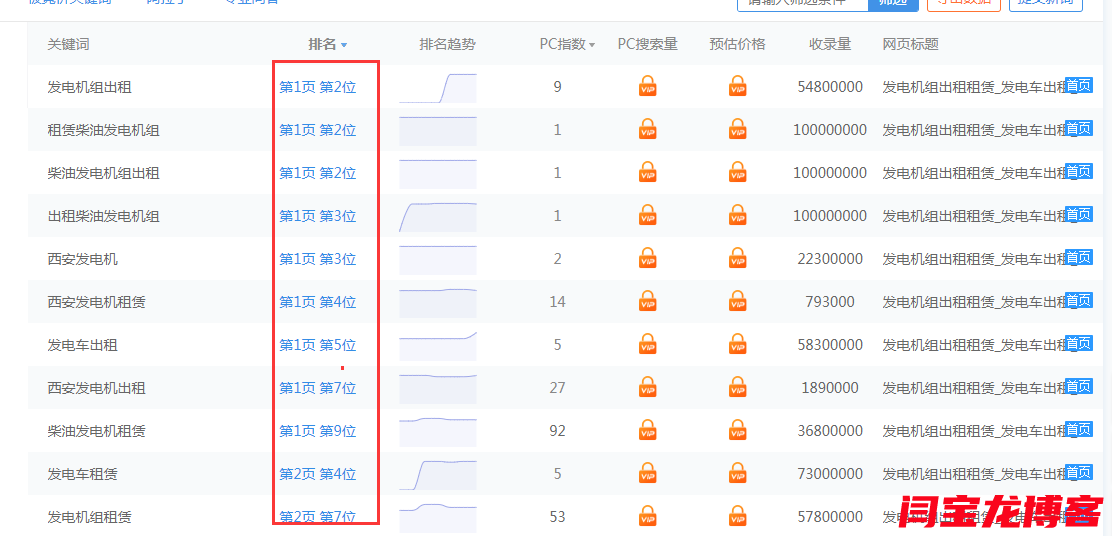Viewport: 1112px width, 536px height.
Task: Select the keyword 发电机组租赁
Action: coord(89,517)
